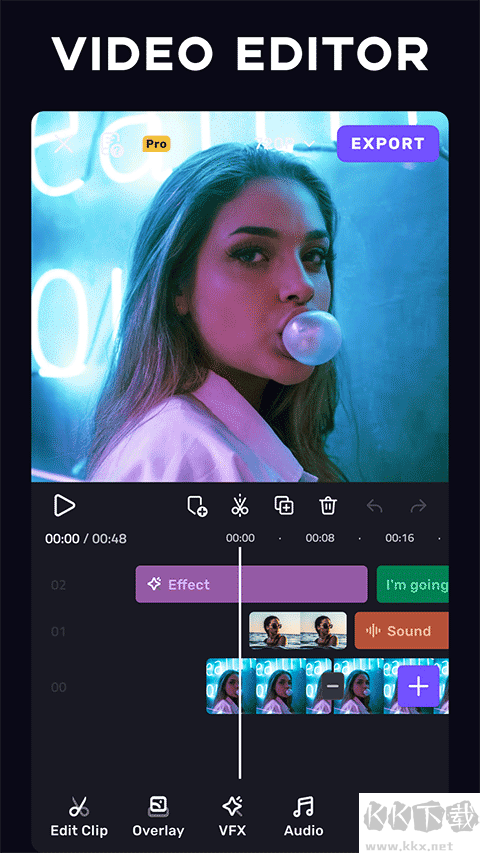Click the 00:00 playhead time label
The width and height of the screenshot is (480, 853).
click(x=240, y=538)
